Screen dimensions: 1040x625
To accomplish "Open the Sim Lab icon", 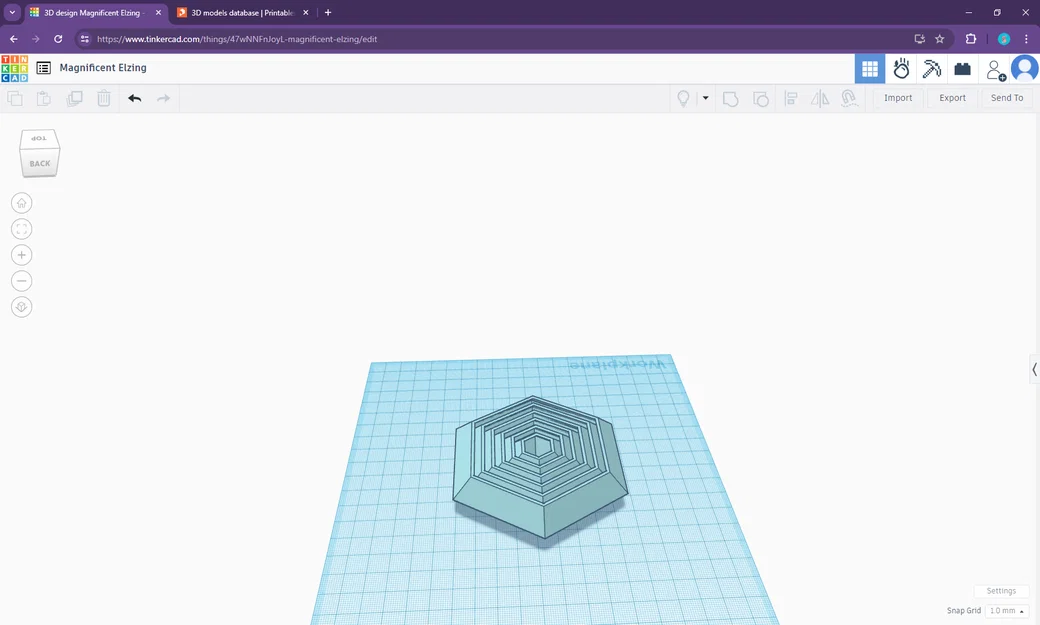I will pos(901,68).
